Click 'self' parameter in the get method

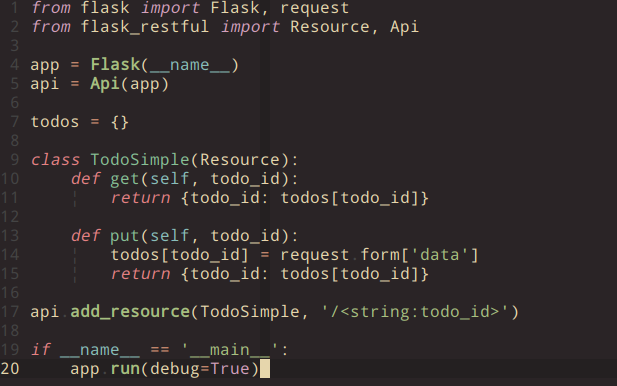point(170,179)
